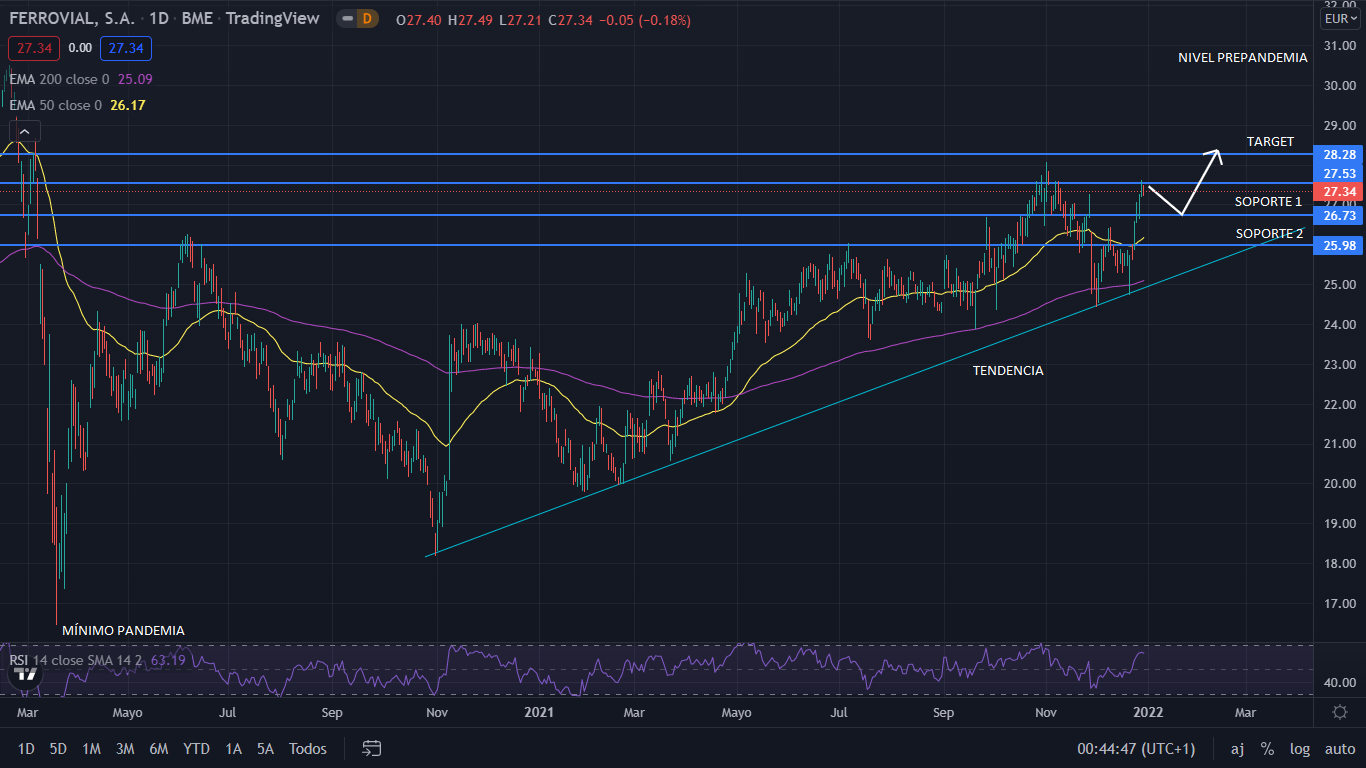
Task: Show all data with Todos
Action: [308, 749]
